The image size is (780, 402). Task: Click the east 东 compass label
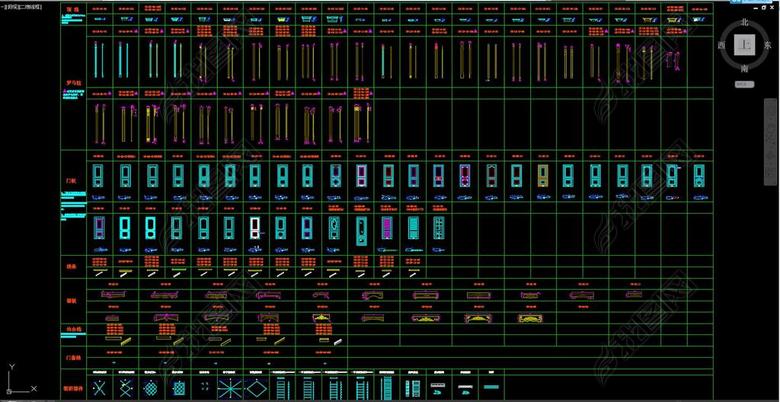click(768, 46)
